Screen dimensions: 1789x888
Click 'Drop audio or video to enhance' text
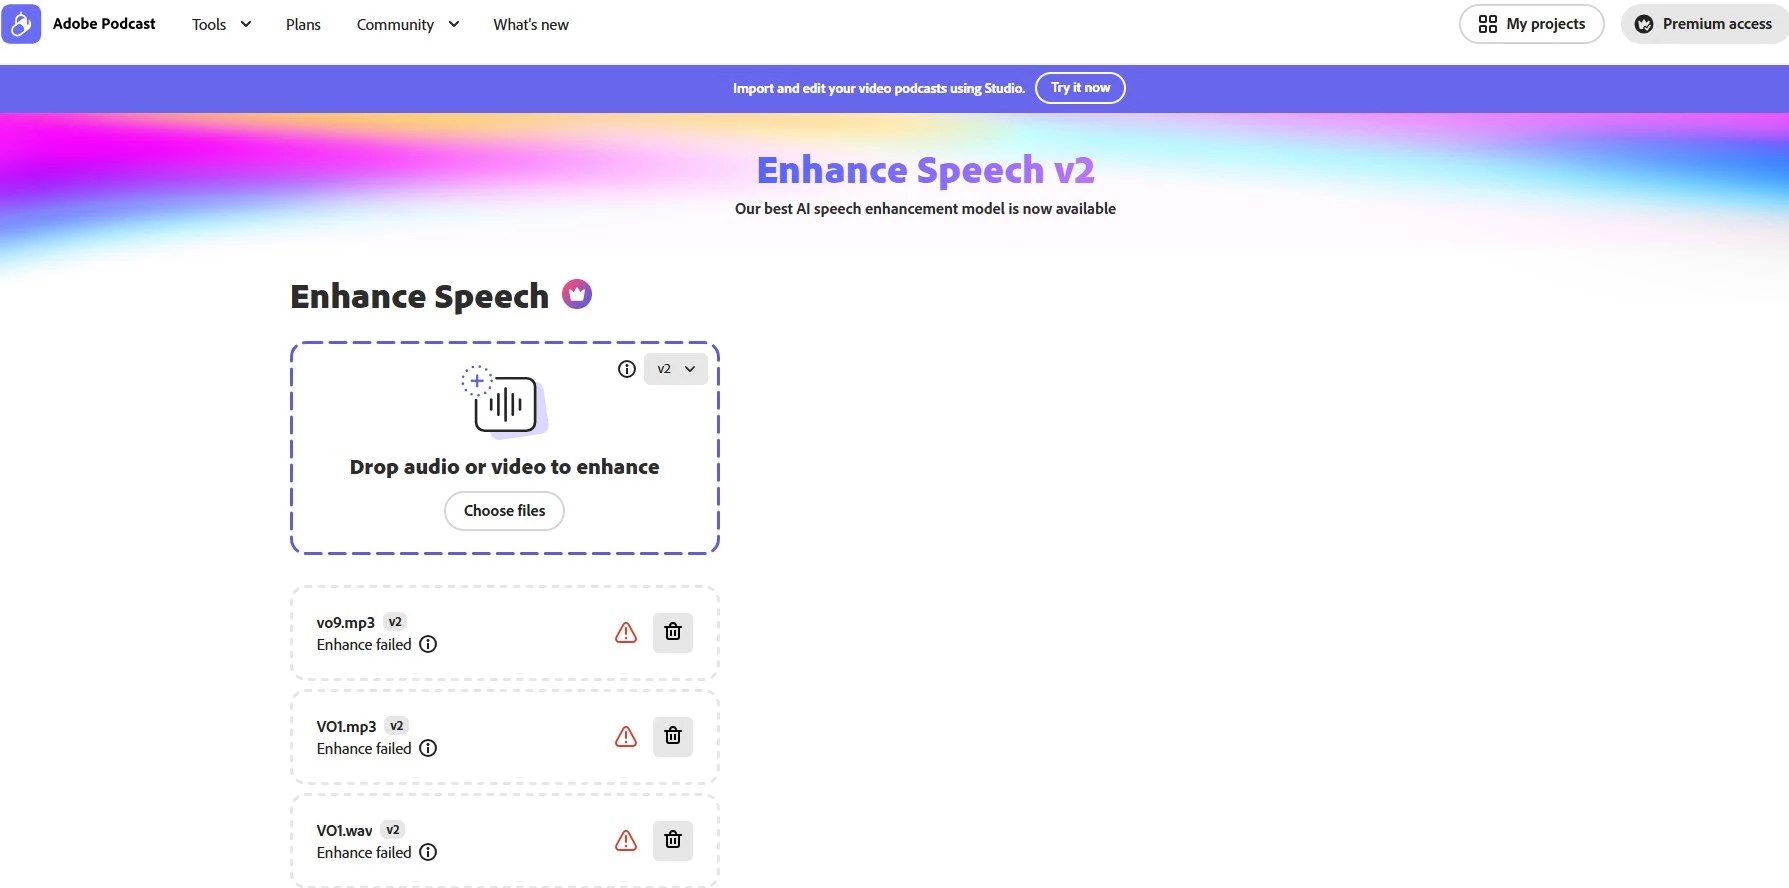(504, 467)
